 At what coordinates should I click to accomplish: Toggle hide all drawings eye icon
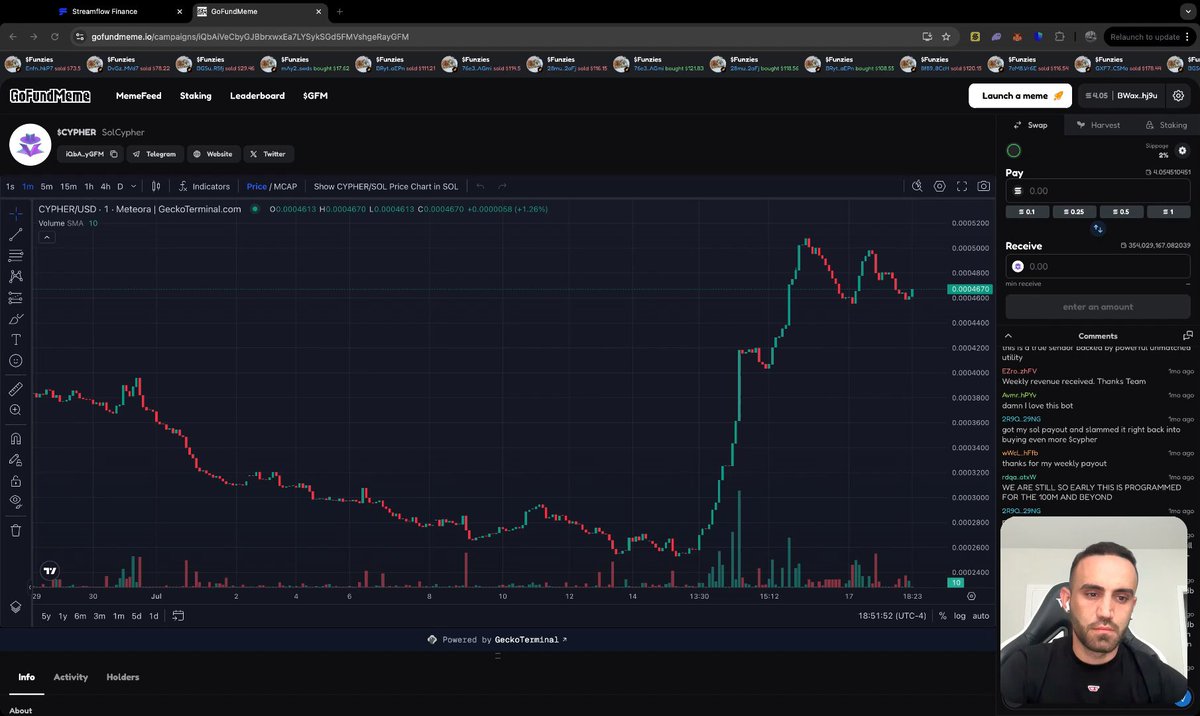tap(16, 502)
